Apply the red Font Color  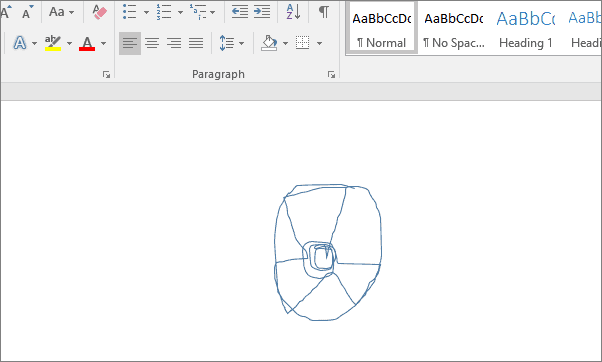[87, 43]
